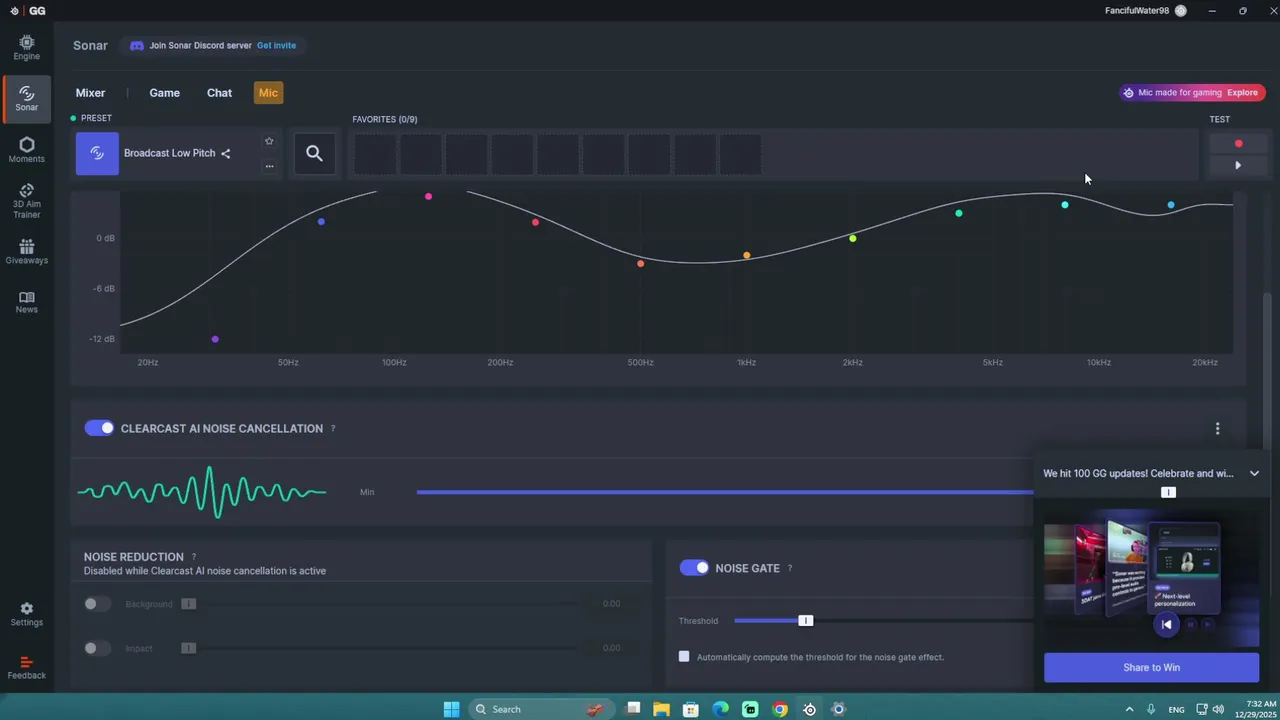Switch to the Mixer tab

[x=90, y=93]
